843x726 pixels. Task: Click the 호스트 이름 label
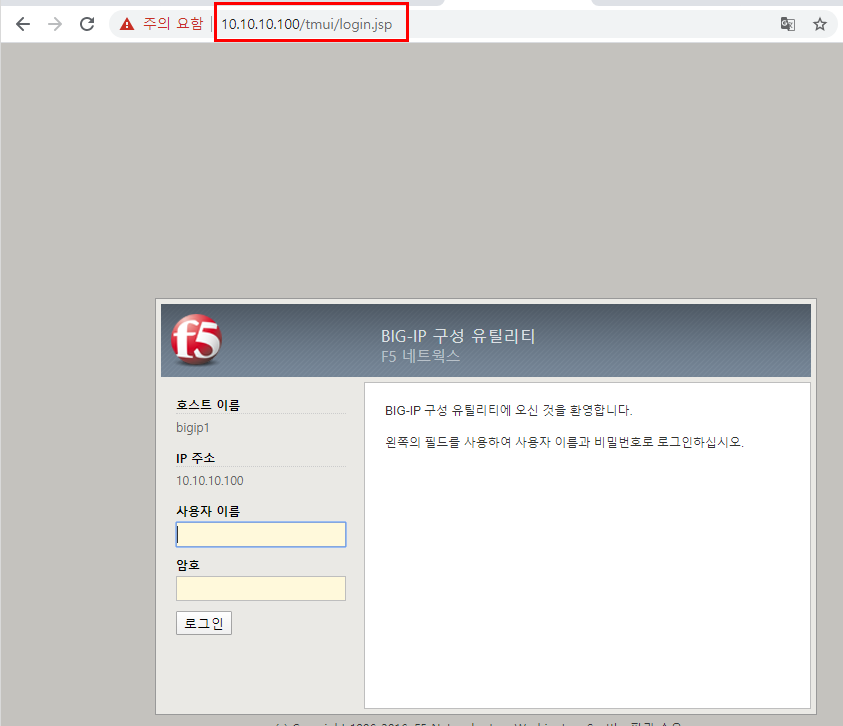pos(208,404)
